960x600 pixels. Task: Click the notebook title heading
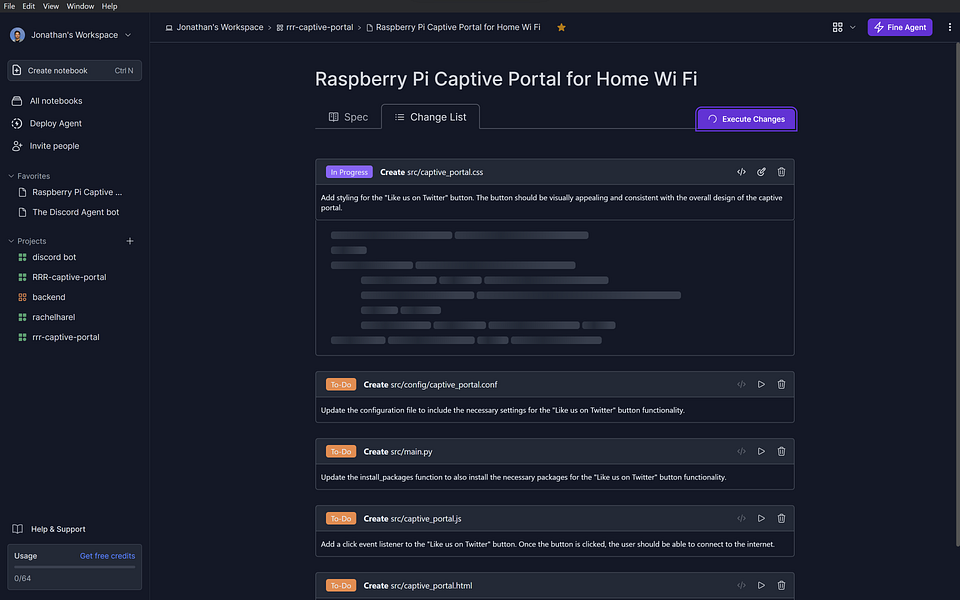(506, 79)
